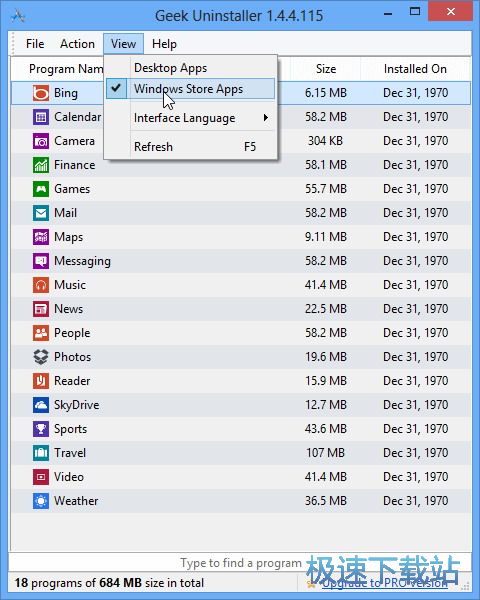Viewport: 480px width, 600px height.
Task: Sort by Installed On column header
Action: click(x=415, y=69)
